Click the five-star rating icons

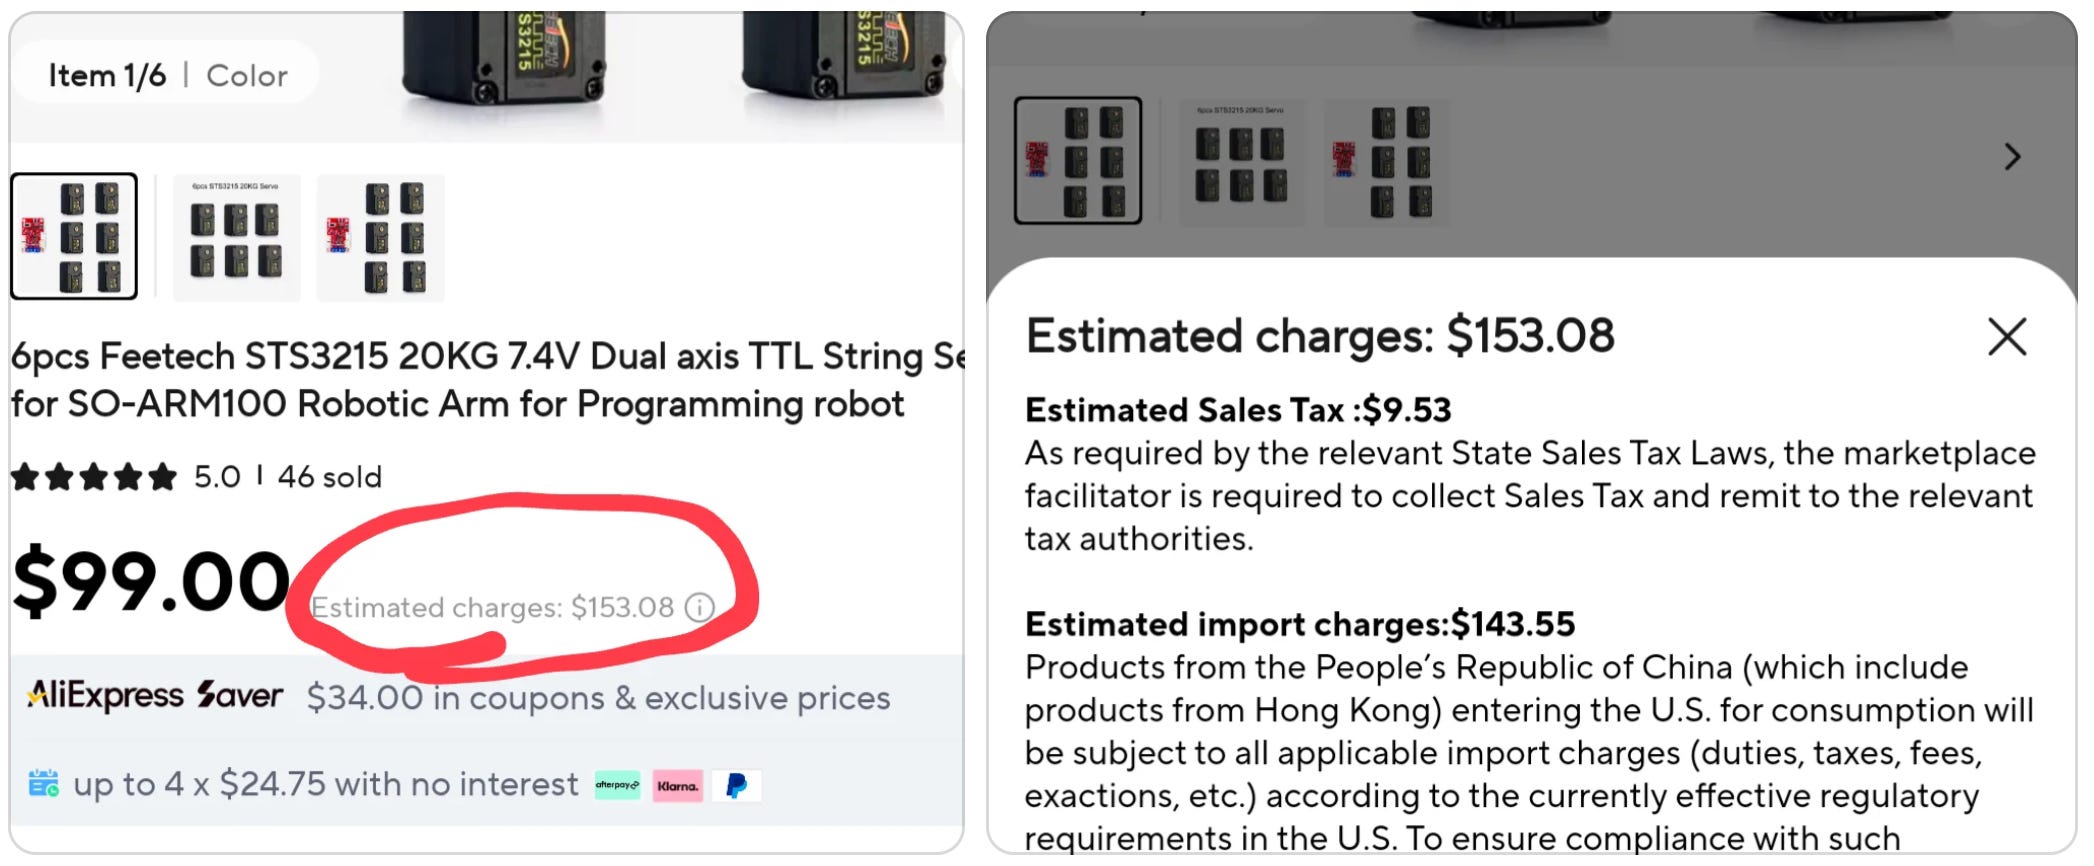94,477
